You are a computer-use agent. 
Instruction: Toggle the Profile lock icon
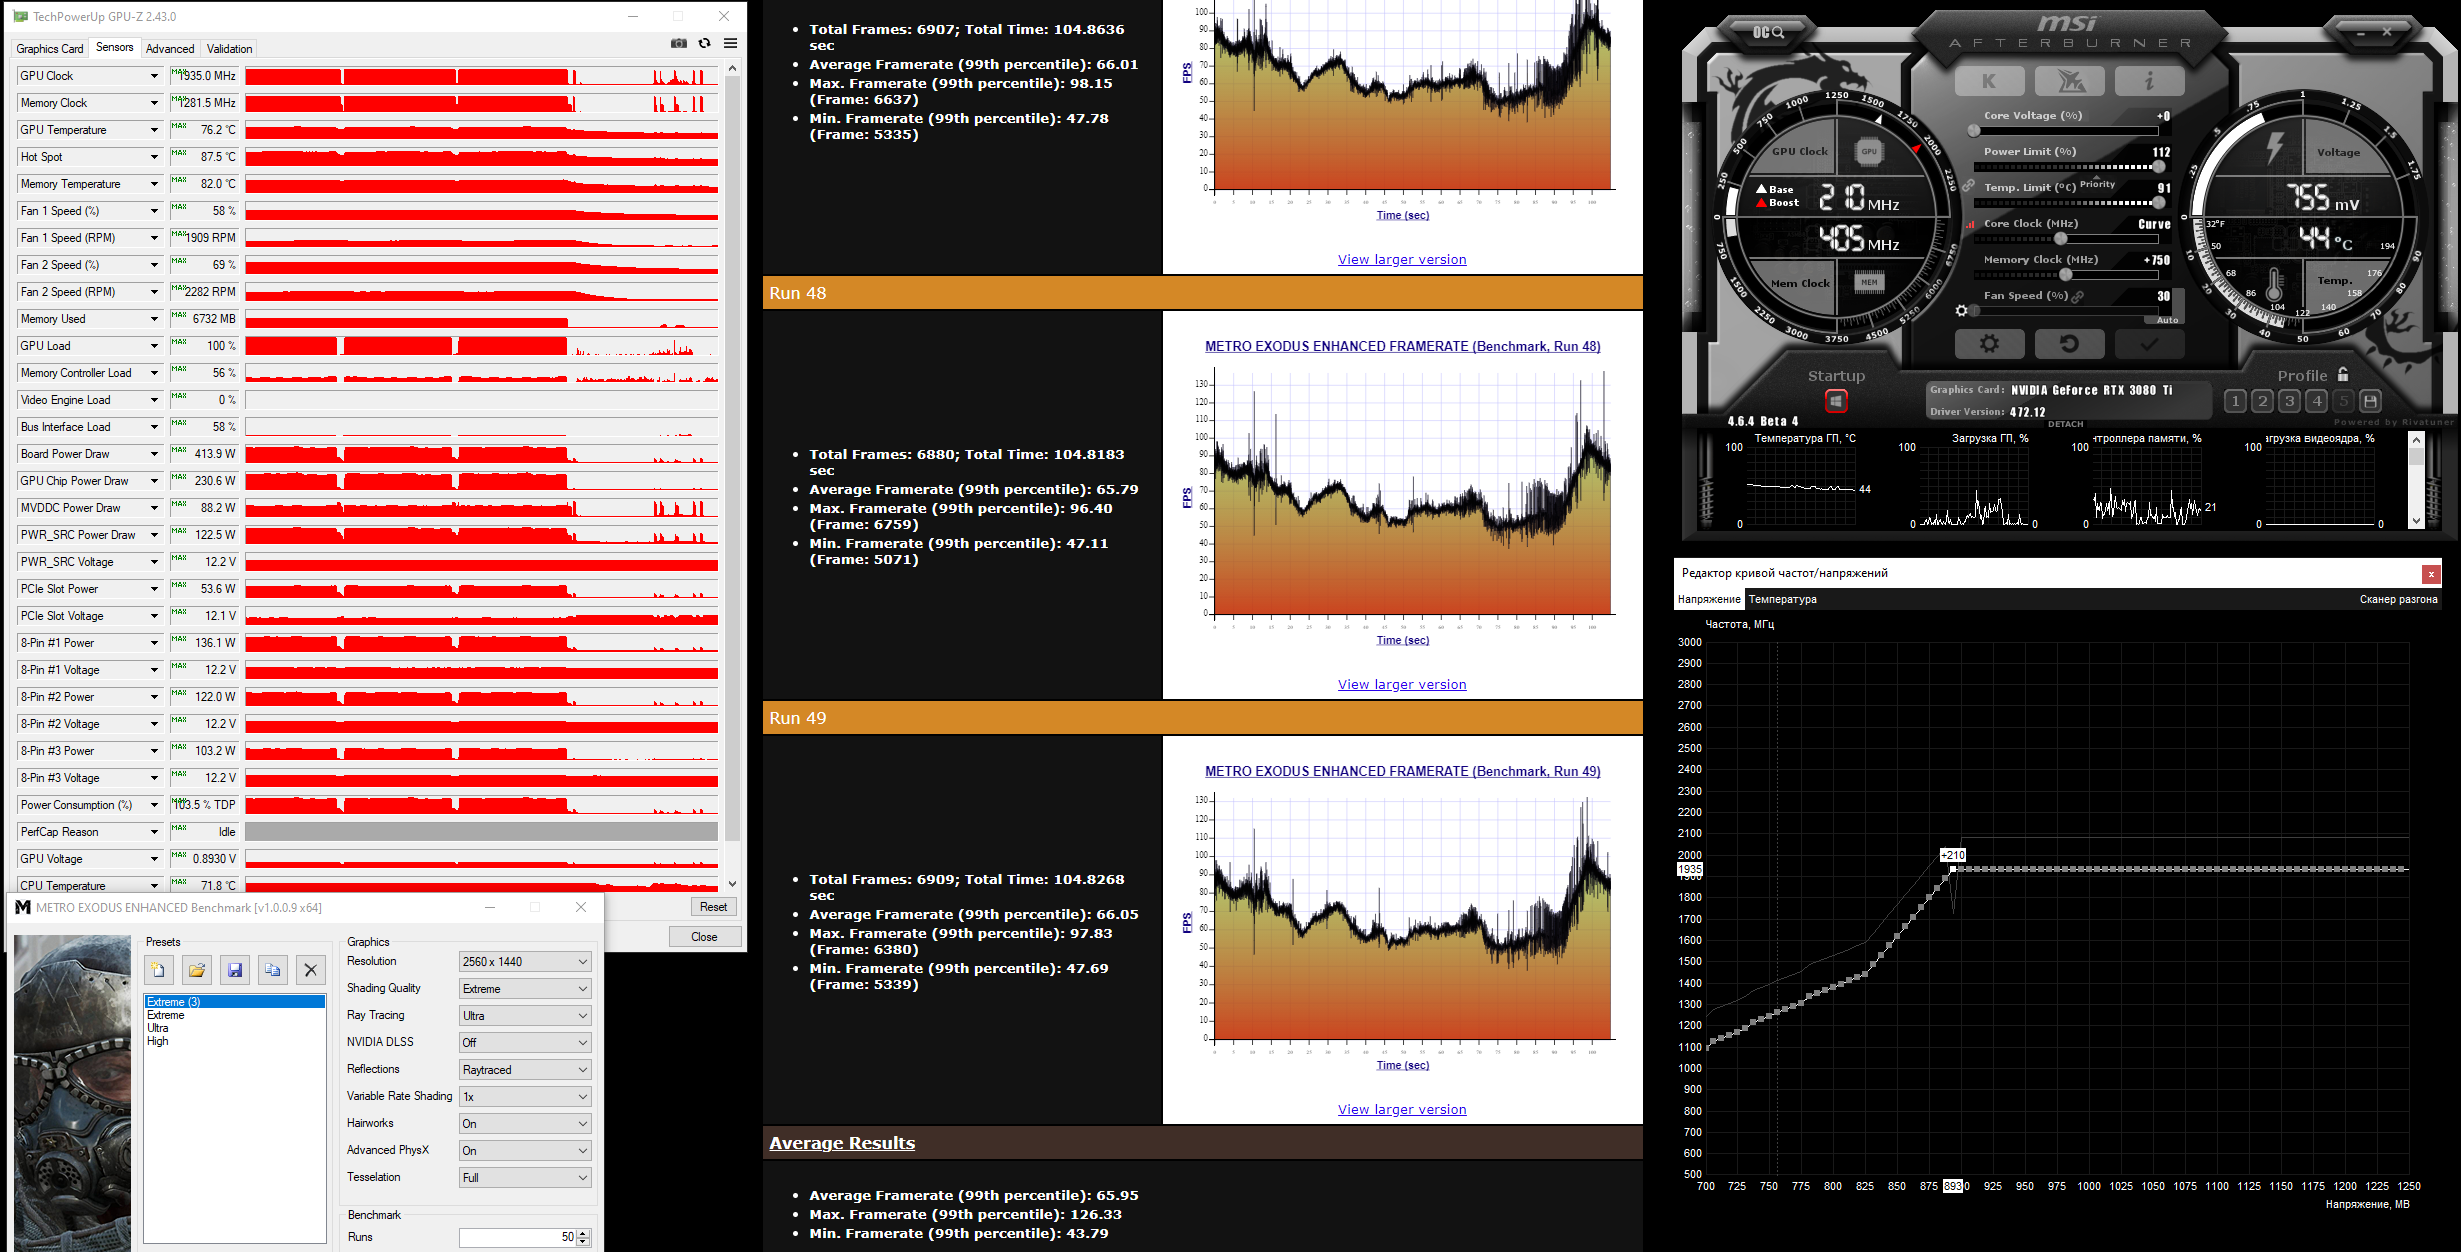[x=2343, y=374]
